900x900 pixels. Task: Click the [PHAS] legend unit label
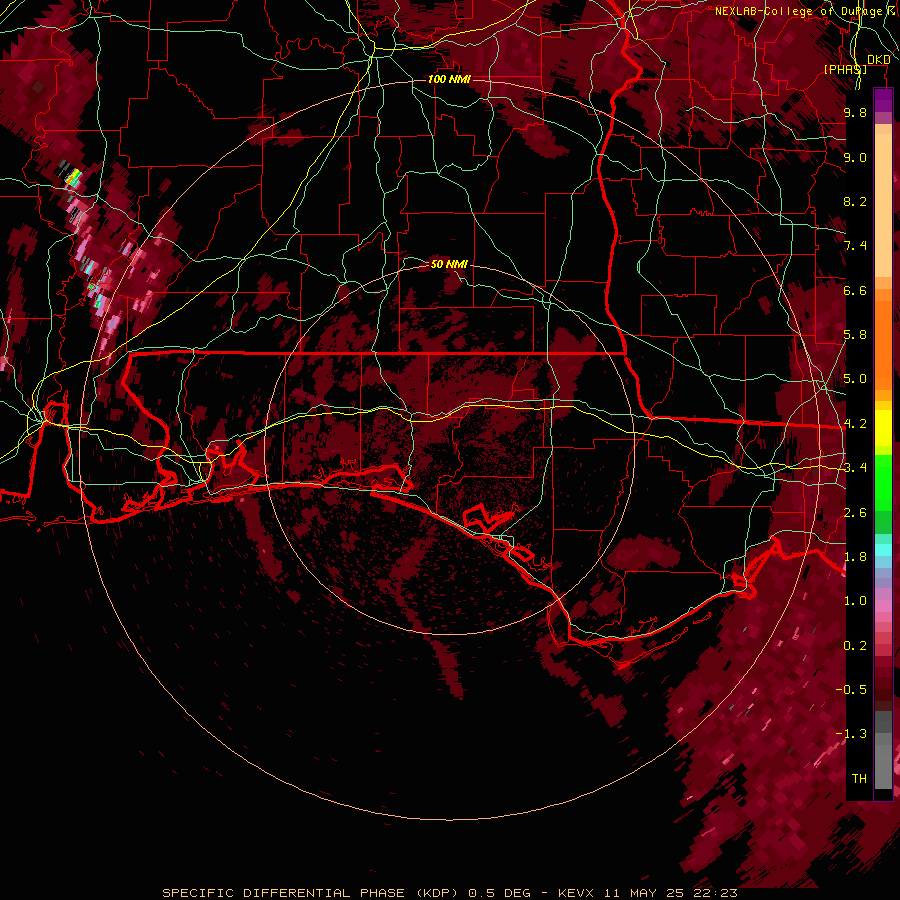coord(845,69)
